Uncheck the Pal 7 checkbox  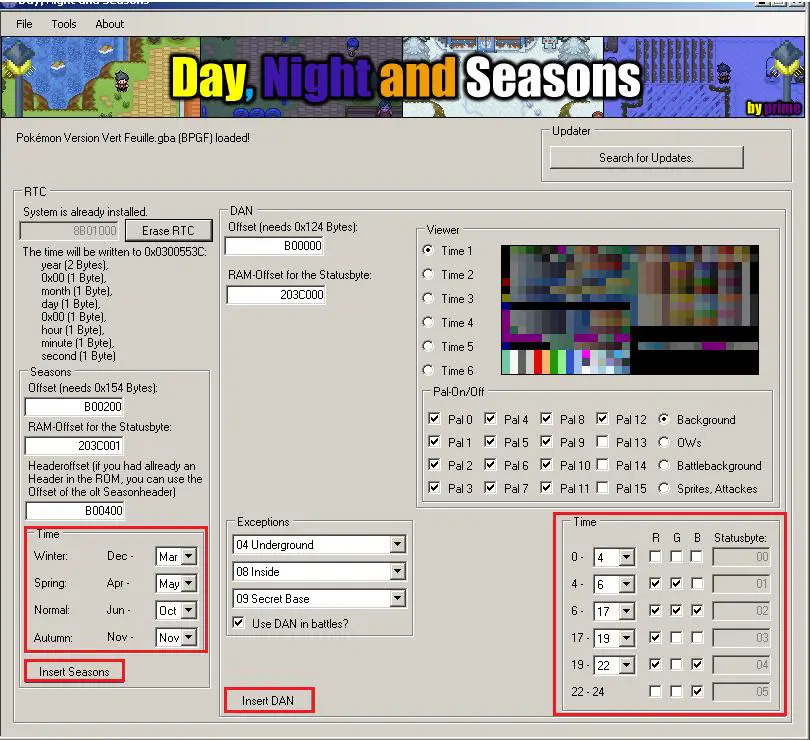[x=490, y=487]
